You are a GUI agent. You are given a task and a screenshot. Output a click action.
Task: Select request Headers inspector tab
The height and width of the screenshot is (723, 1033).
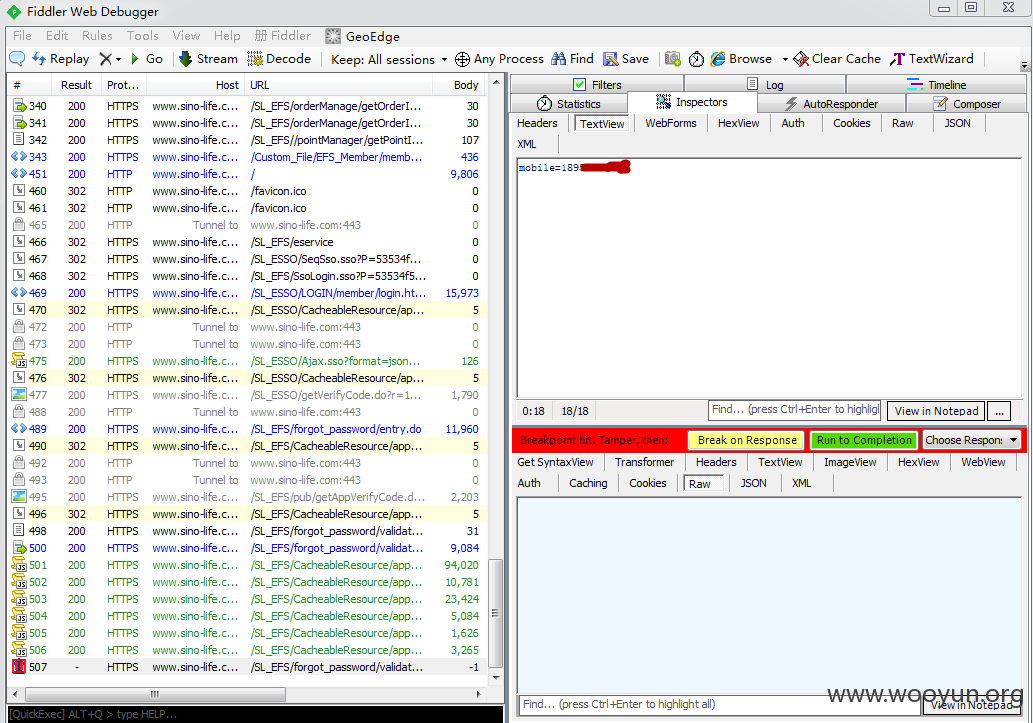click(537, 123)
